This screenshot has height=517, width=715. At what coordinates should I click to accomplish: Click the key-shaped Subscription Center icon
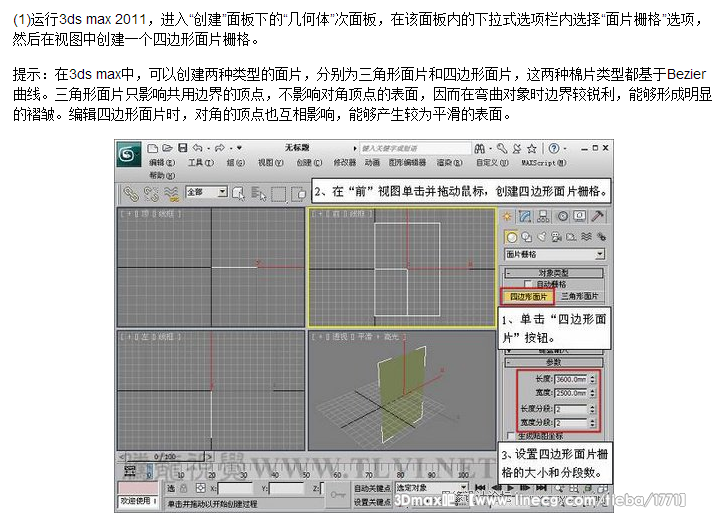[502, 149]
